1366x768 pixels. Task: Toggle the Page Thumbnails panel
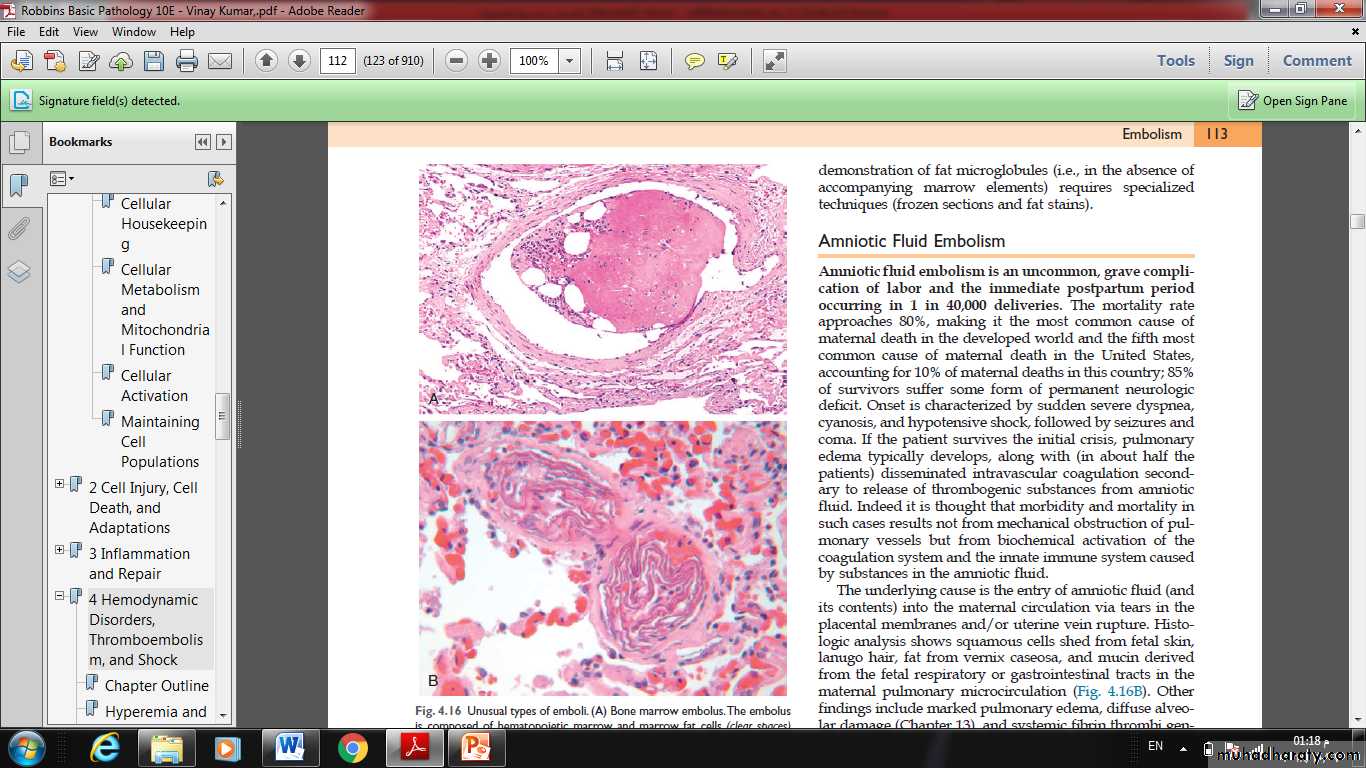(18, 142)
